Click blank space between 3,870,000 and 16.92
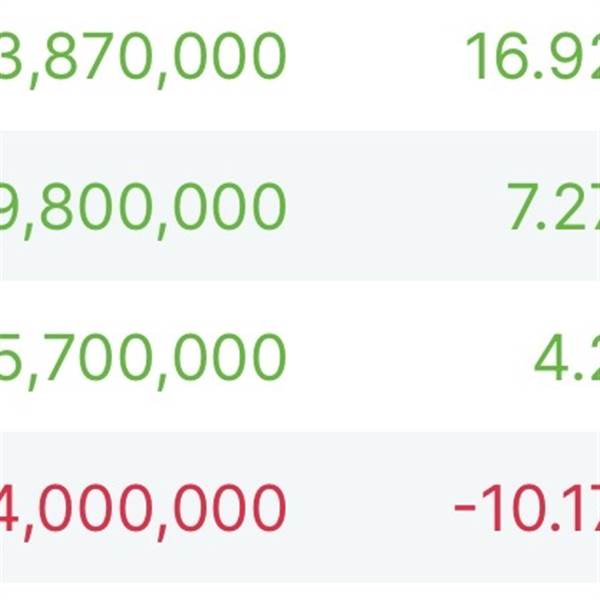This screenshot has width=600, height=600. click(x=375, y=57)
